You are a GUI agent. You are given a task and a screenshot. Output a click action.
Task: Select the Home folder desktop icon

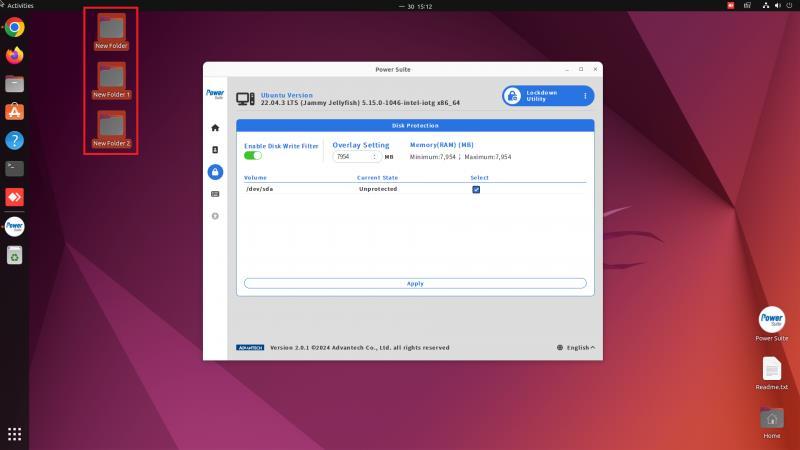771,422
